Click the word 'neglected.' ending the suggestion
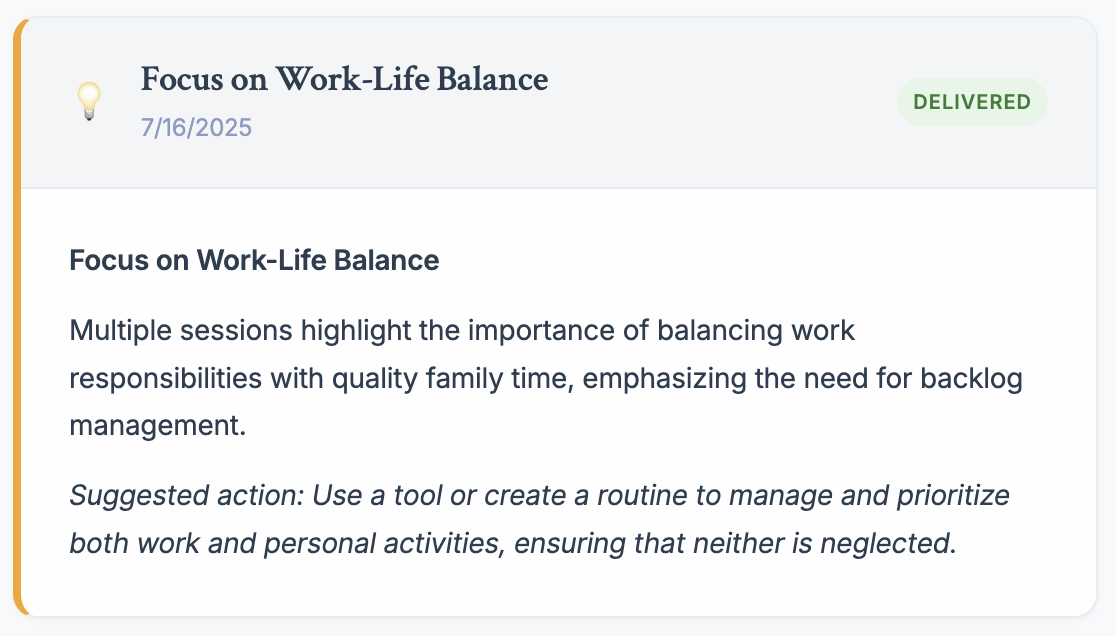1116x636 pixels. pos(888,543)
